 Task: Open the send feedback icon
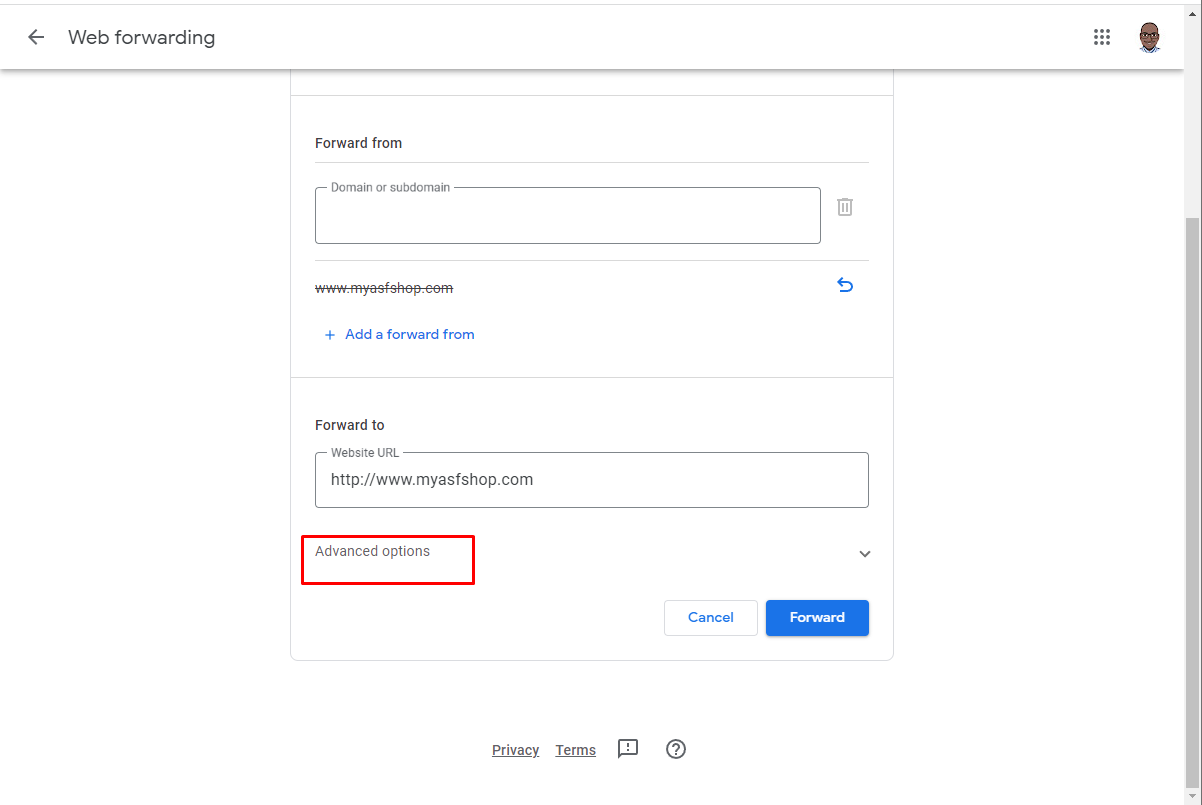point(628,749)
